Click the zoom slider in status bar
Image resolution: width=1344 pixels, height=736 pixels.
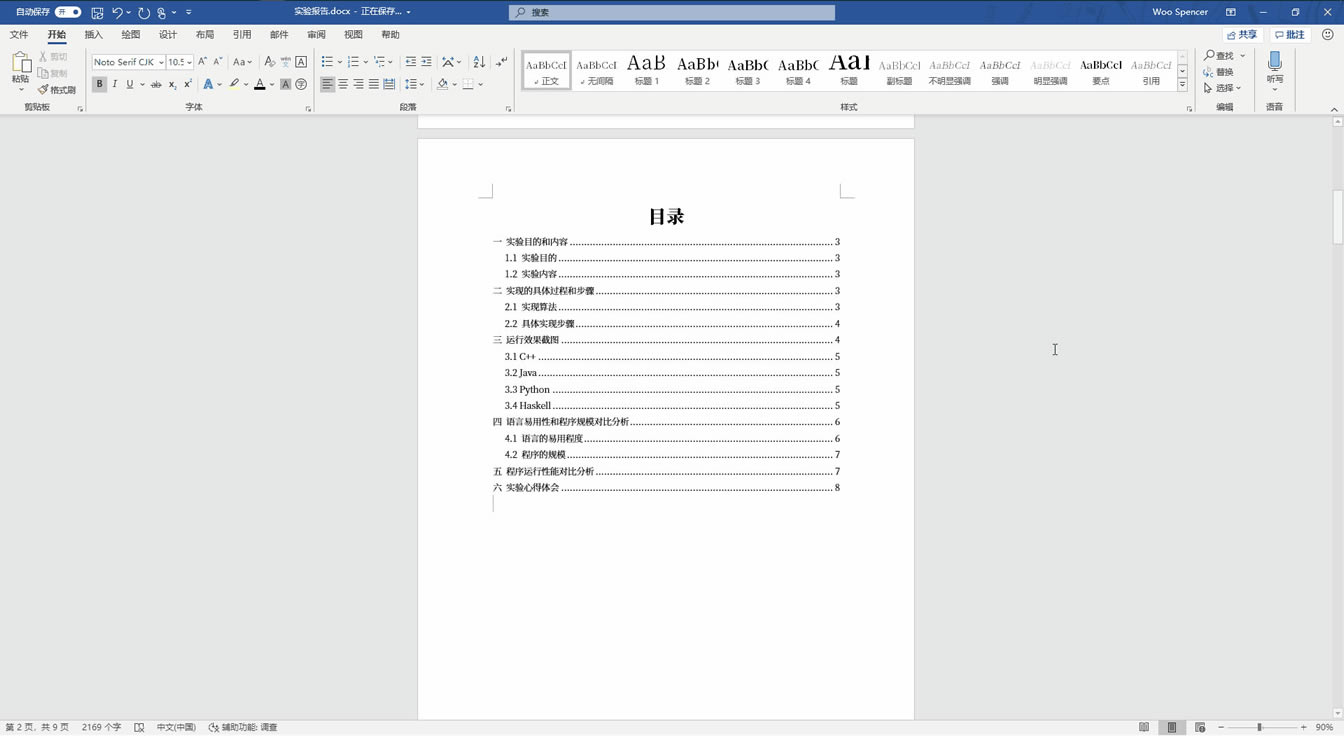click(x=1259, y=727)
